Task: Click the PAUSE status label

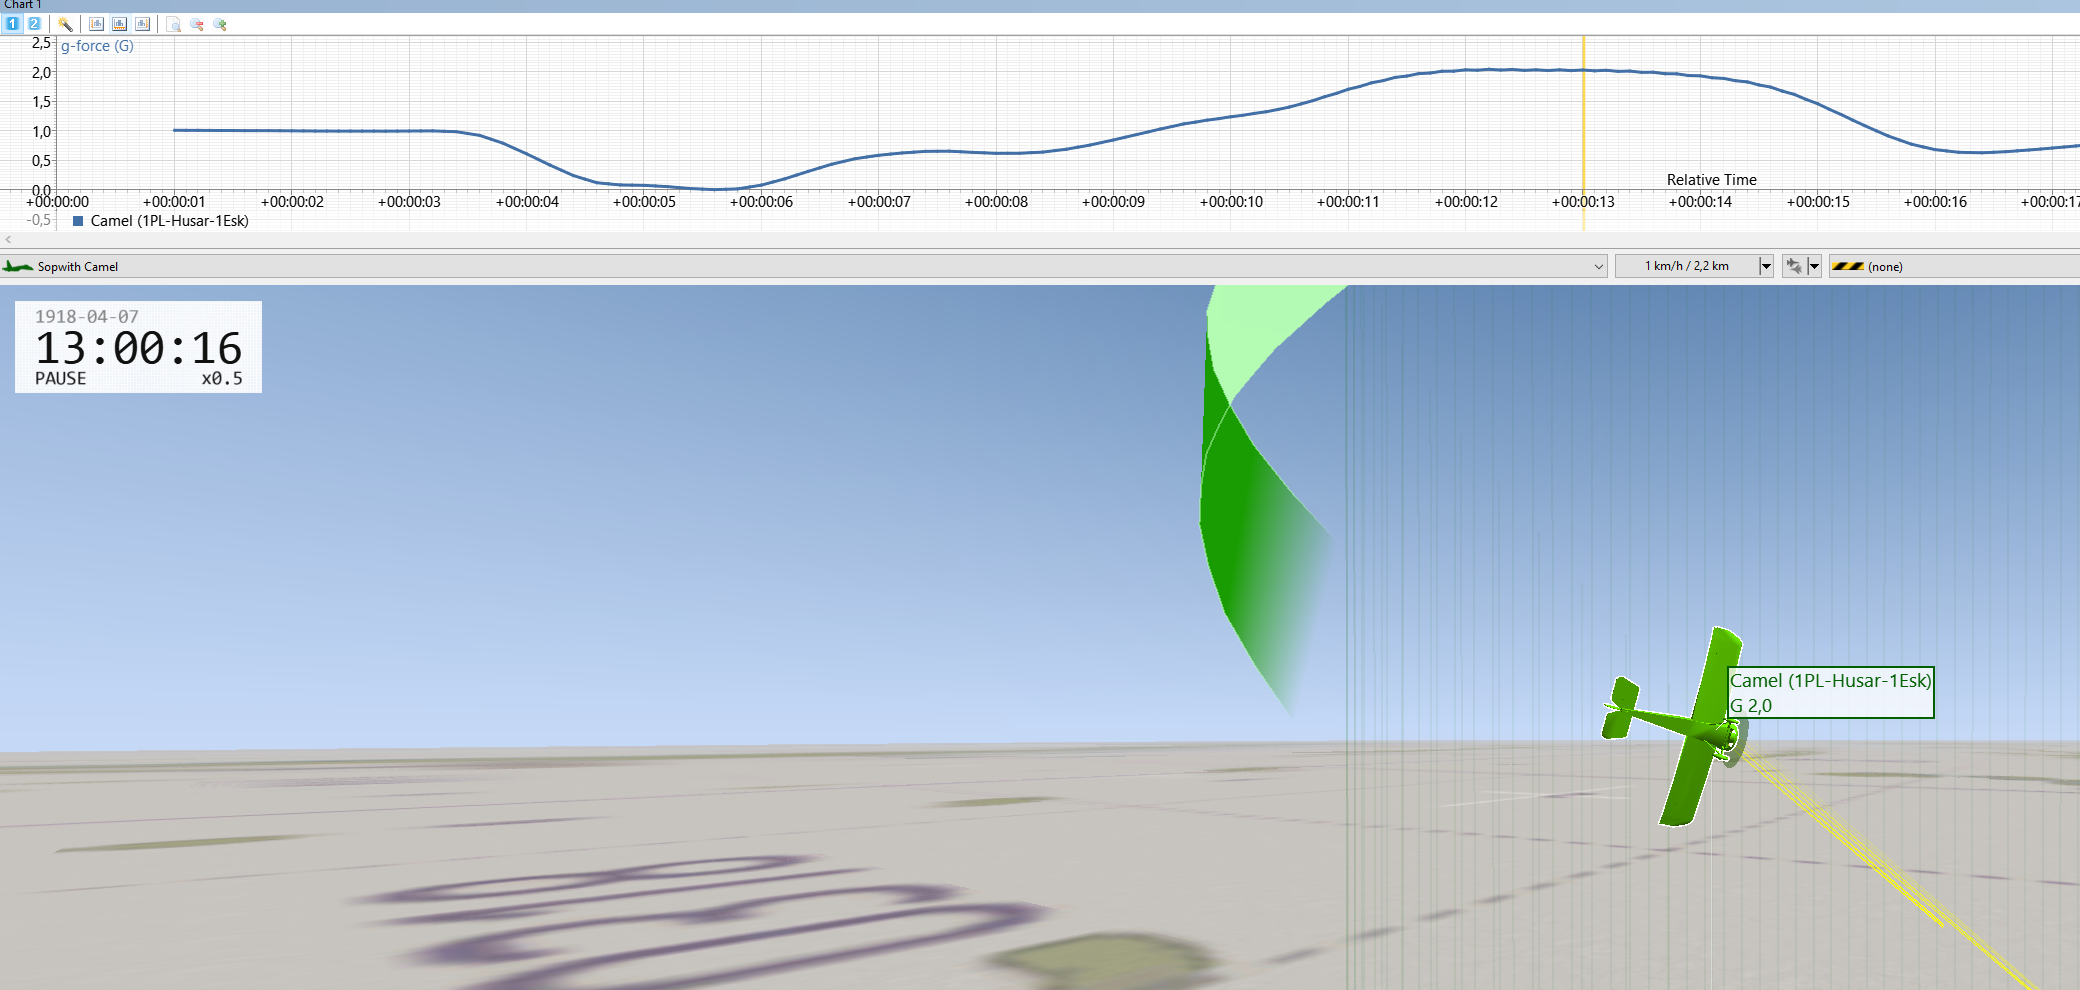Action: 60,379
